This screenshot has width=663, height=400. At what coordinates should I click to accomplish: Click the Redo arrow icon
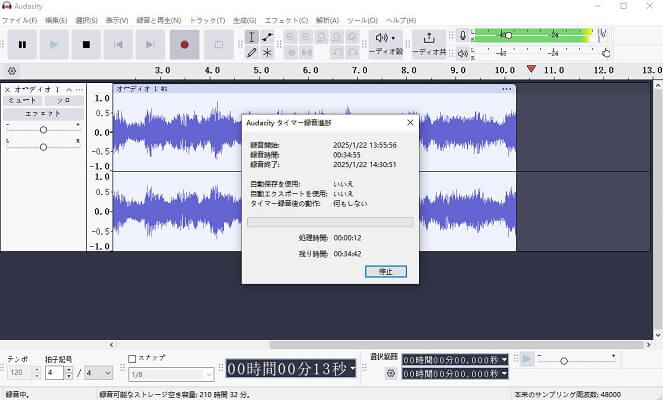point(352,52)
